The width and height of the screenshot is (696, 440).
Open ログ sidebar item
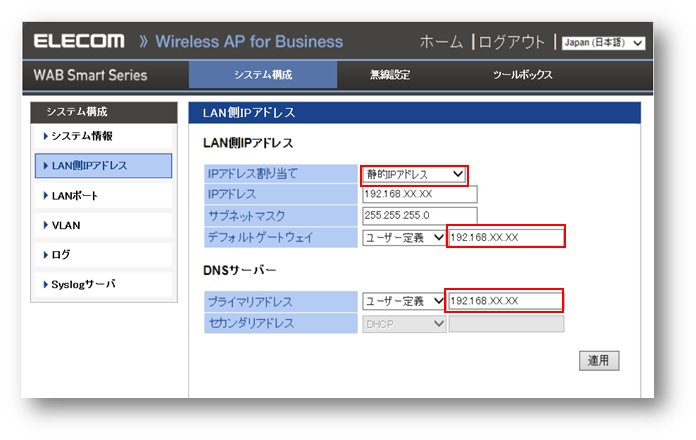(103, 254)
